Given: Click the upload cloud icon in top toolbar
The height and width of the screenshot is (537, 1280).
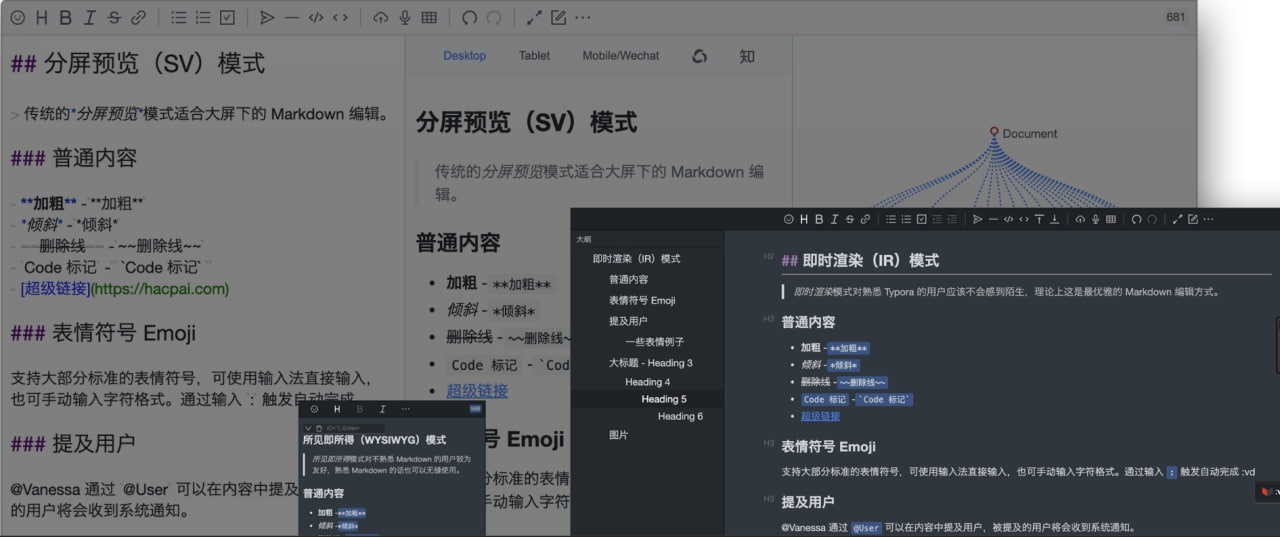Looking at the screenshot, I should pyautogui.click(x=380, y=18).
